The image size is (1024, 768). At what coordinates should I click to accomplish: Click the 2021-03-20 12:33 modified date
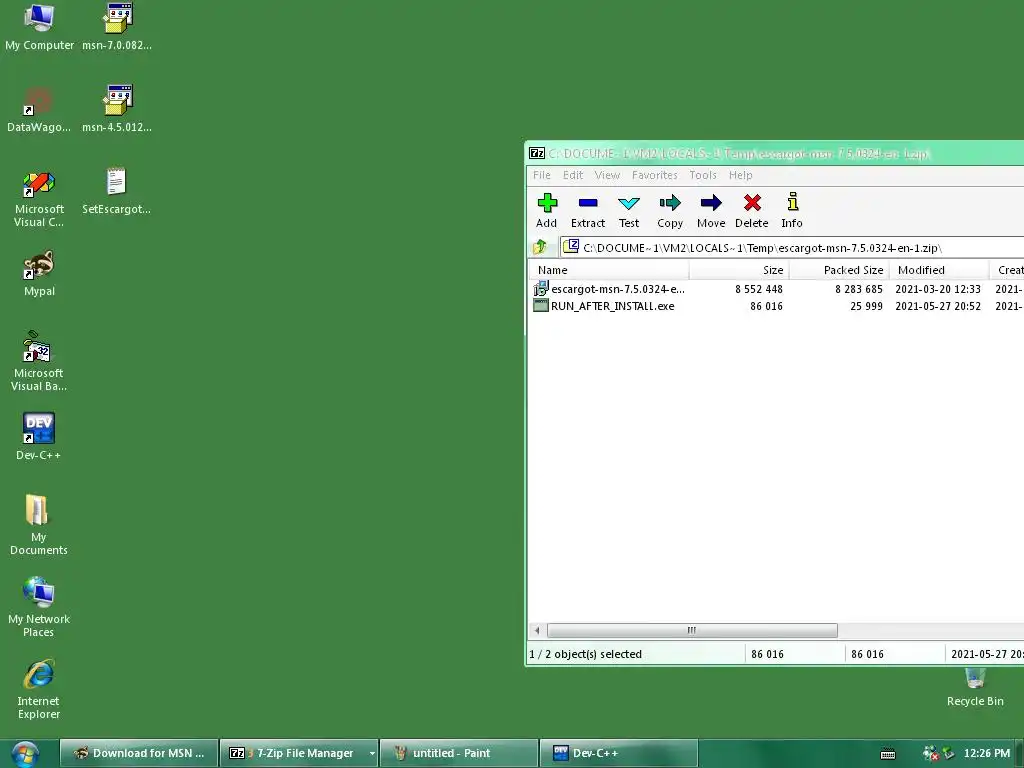(x=938, y=289)
